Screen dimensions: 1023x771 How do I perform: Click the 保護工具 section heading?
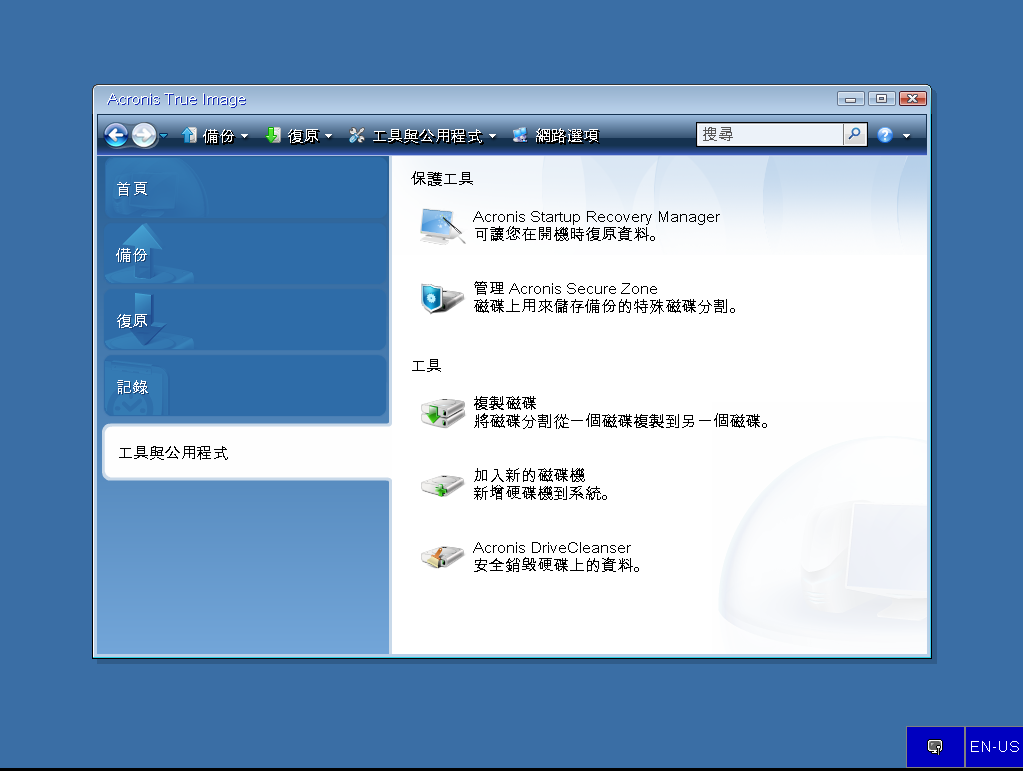442,178
